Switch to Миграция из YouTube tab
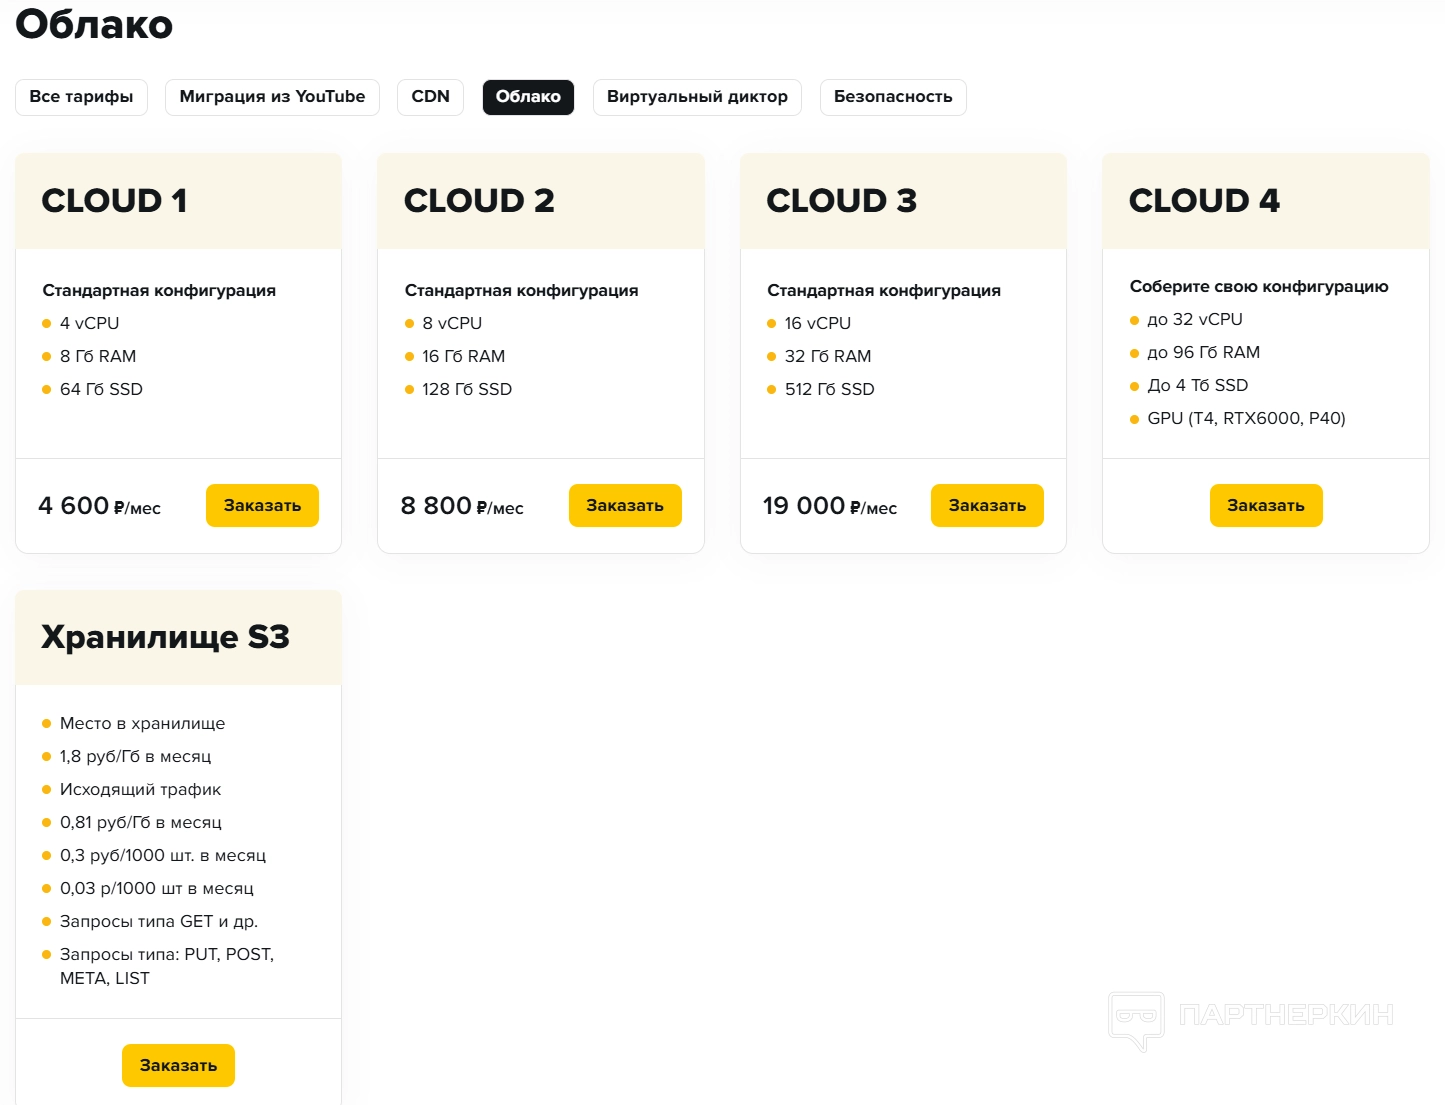The height and width of the screenshot is (1105, 1445). [272, 97]
